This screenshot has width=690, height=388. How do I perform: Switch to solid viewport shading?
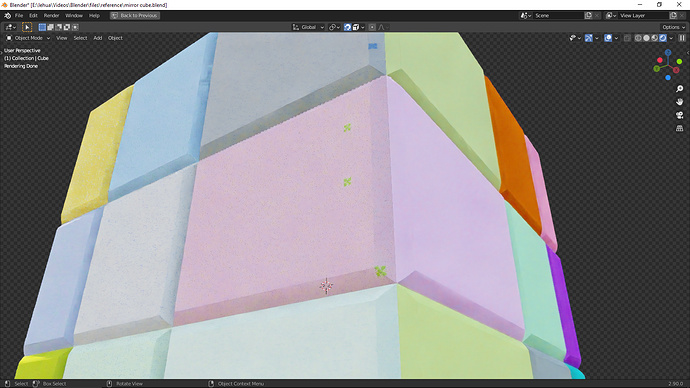pyautogui.click(x=646, y=38)
